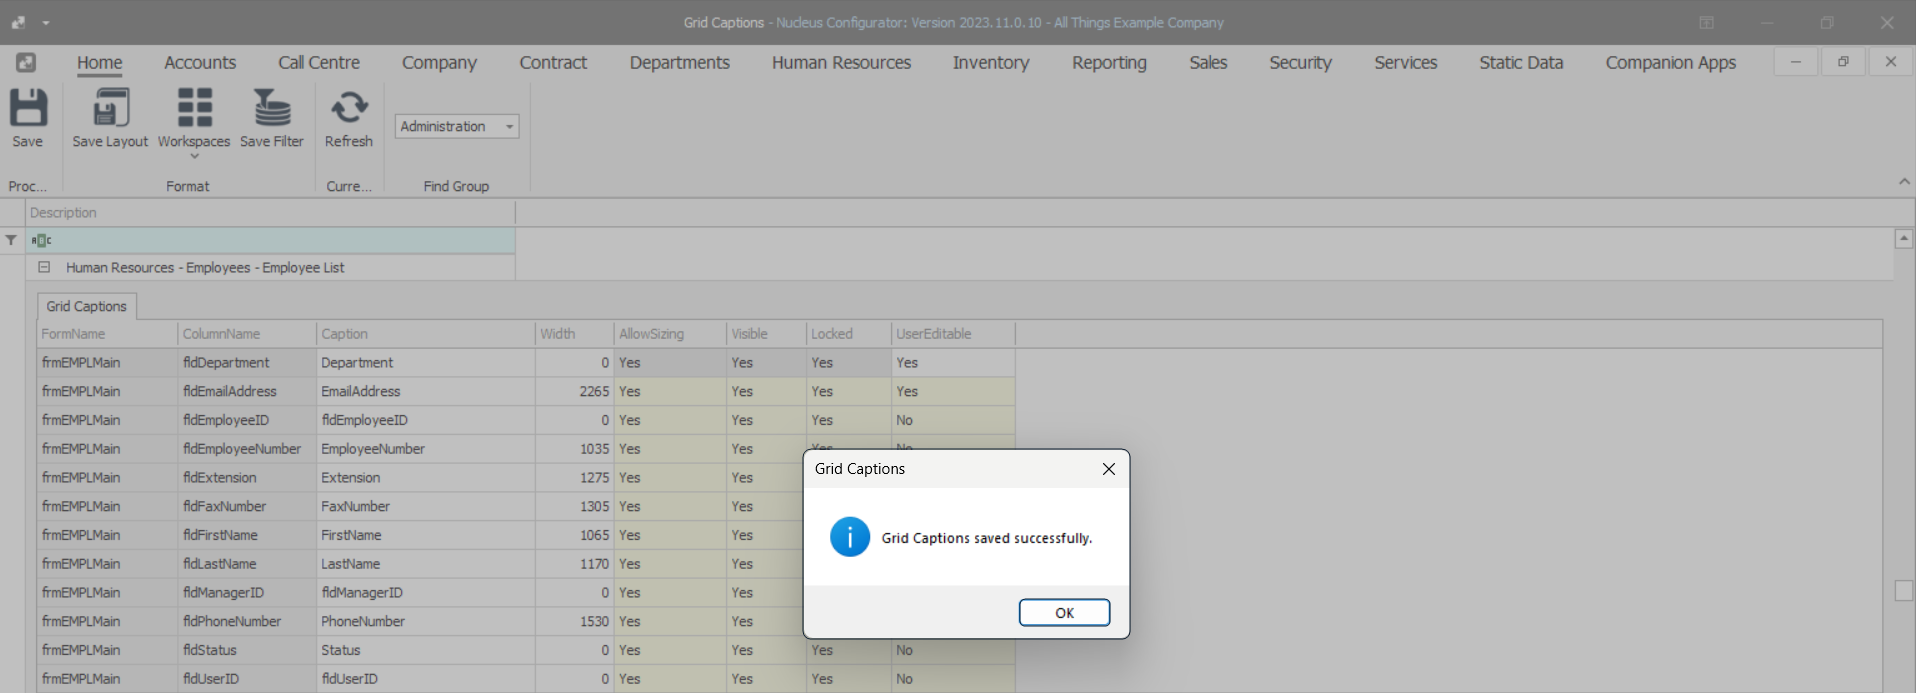
Task: Sort by the ColumnName column header
Action: point(247,334)
